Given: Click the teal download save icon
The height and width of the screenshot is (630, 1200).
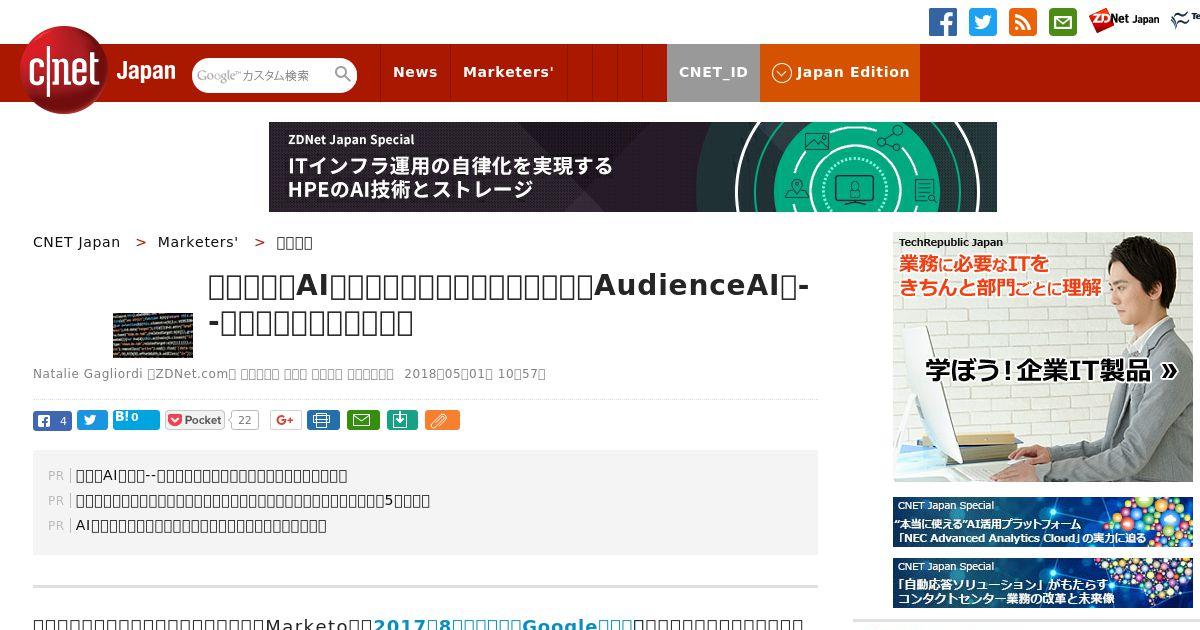Looking at the screenshot, I should (x=401, y=420).
